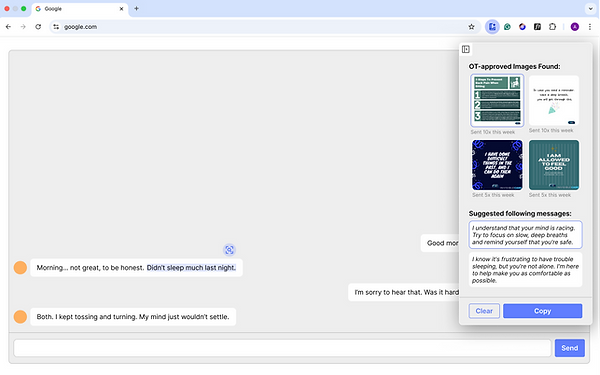Open site information icon in address bar
Image resolution: width=600 pixels, height=375 pixels.
click(x=56, y=27)
